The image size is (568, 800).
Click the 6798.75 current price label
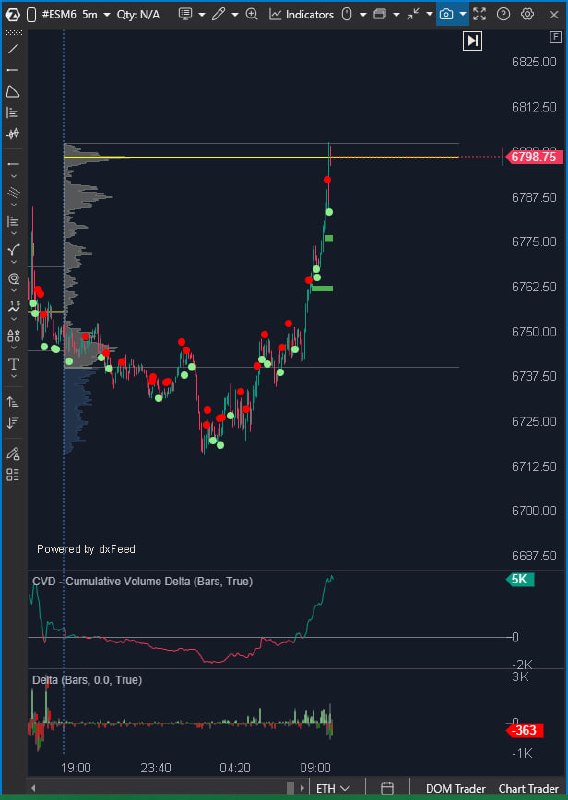pos(533,157)
